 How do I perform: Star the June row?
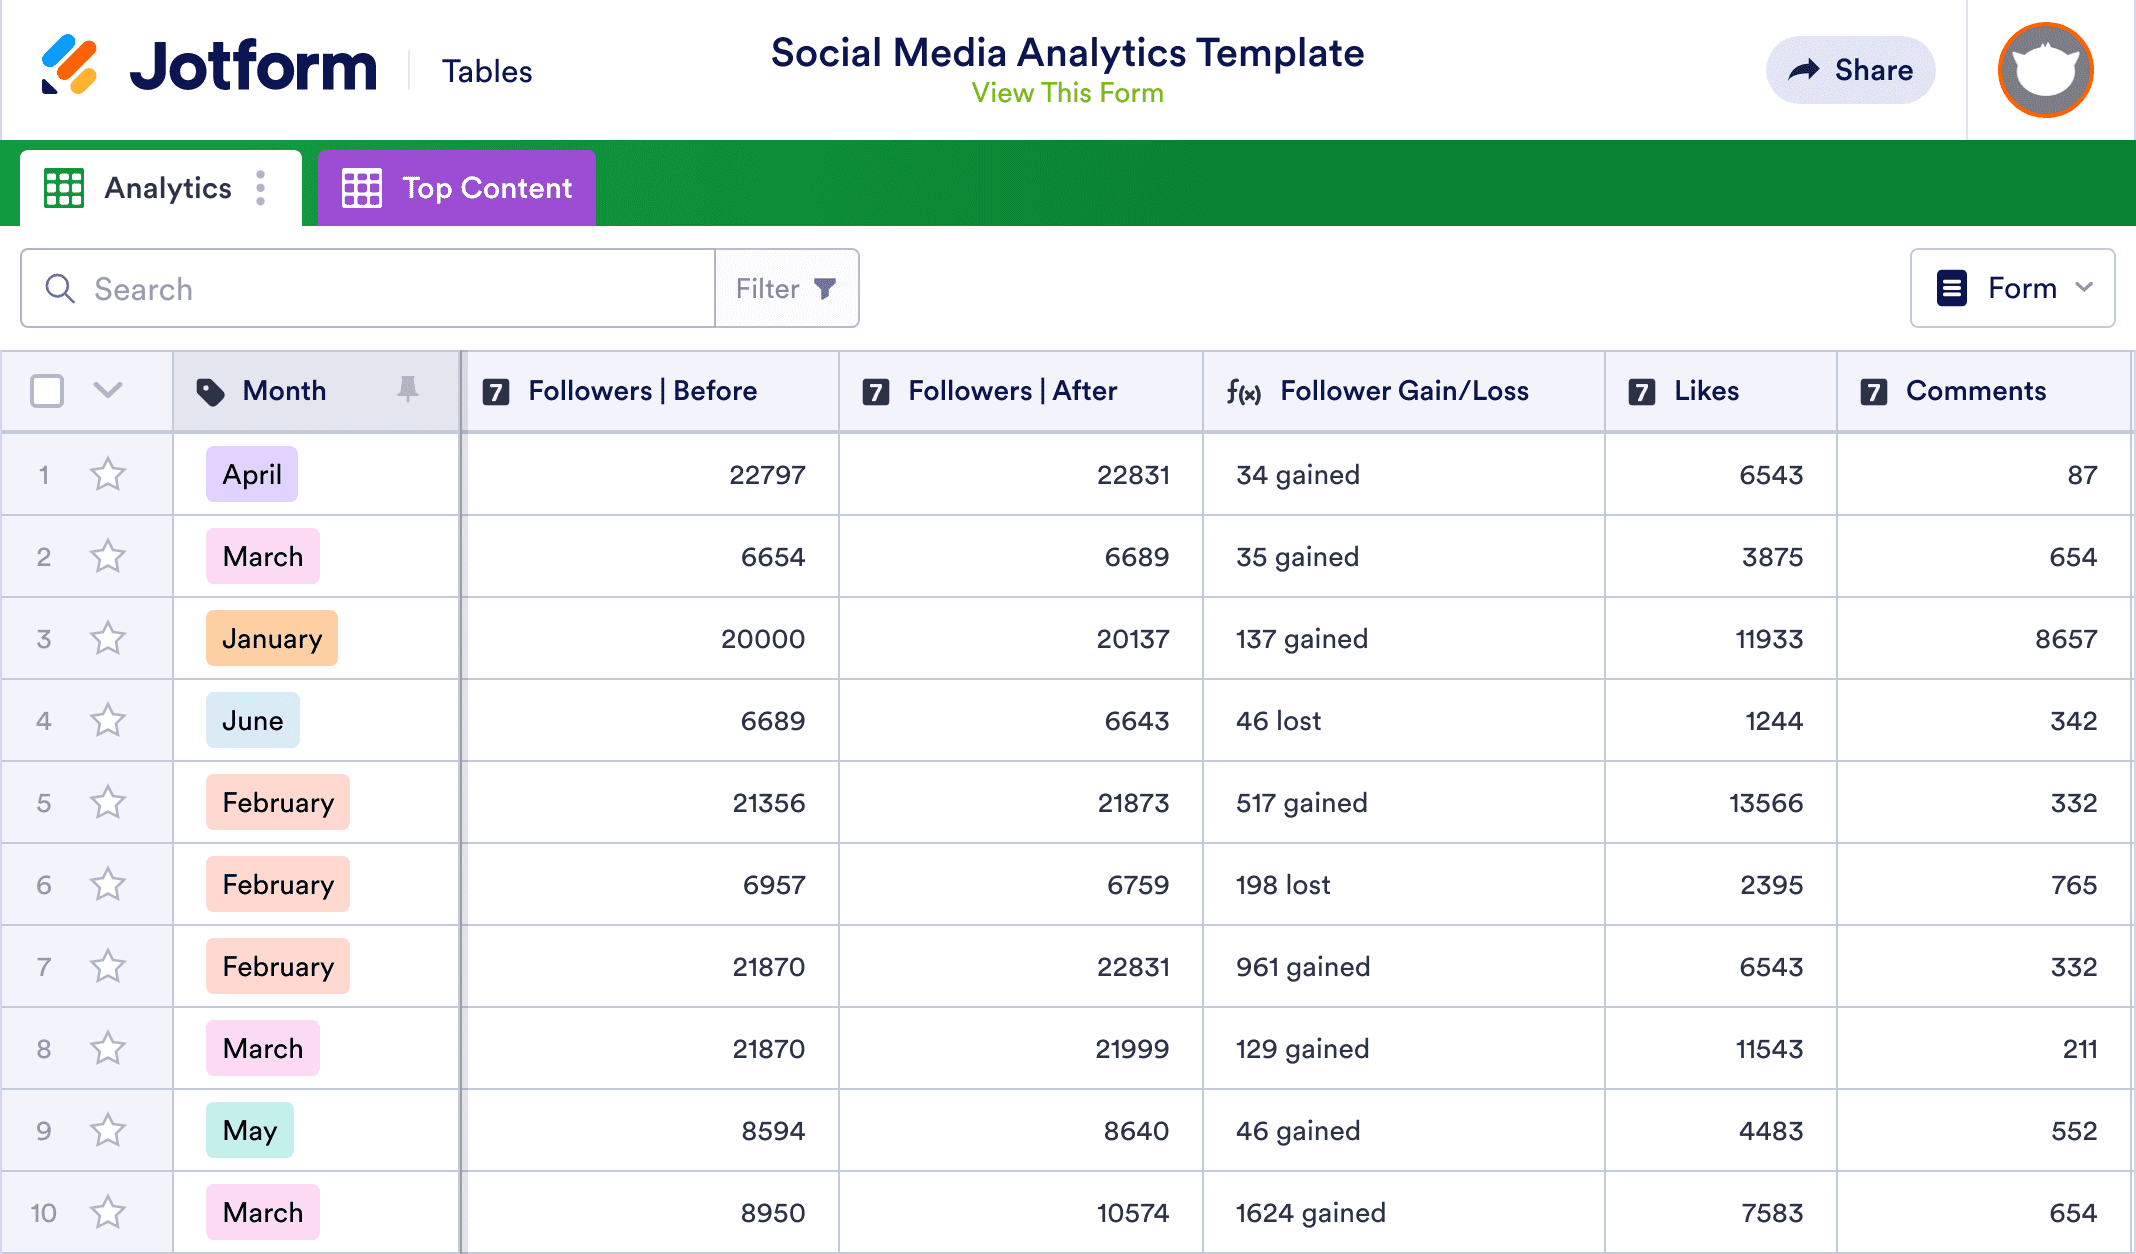pos(108,720)
